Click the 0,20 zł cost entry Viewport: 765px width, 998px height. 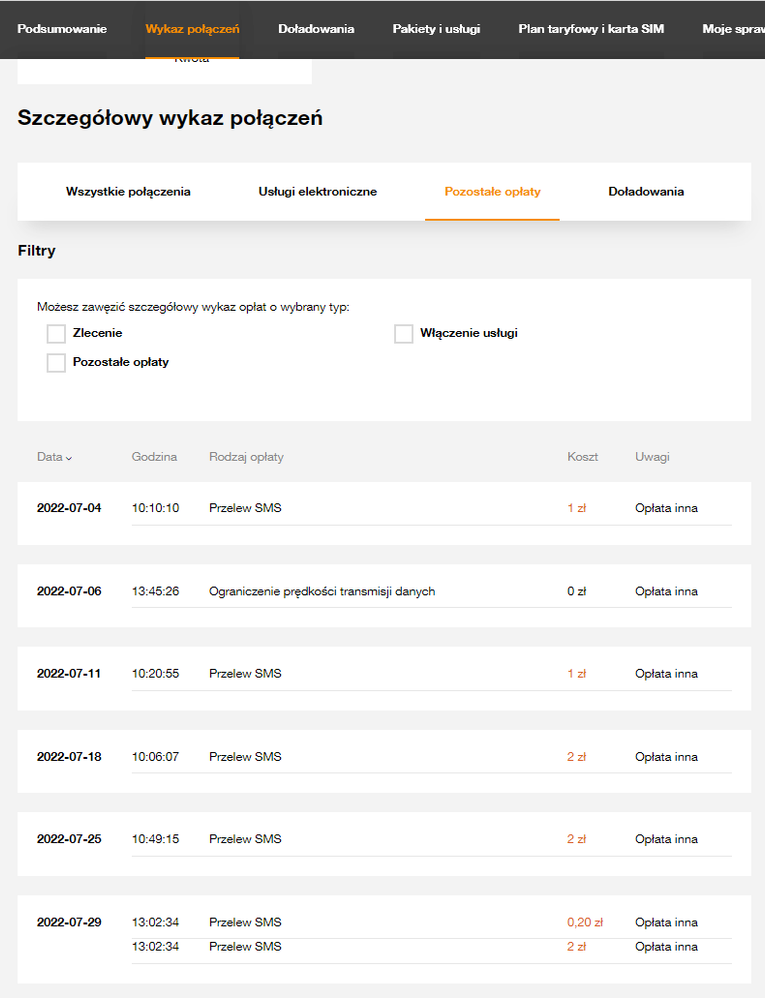[x=584, y=922]
